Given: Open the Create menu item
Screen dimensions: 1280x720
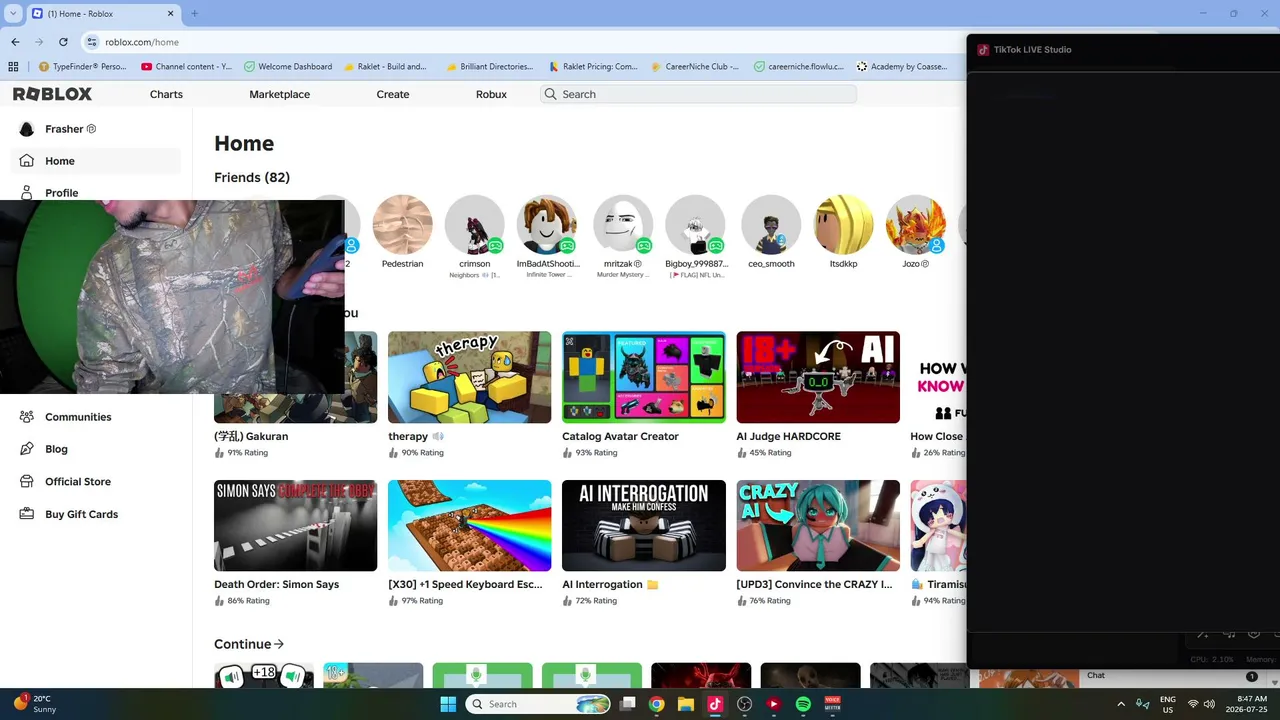Looking at the screenshot, I should (x=393, y=94).
